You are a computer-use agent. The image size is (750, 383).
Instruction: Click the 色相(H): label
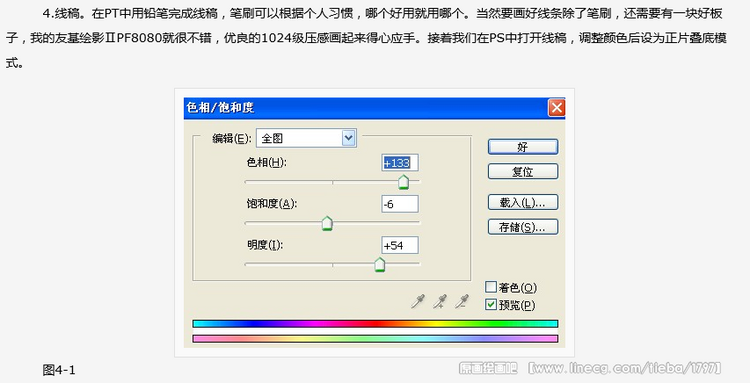click(x=266, y=163)
